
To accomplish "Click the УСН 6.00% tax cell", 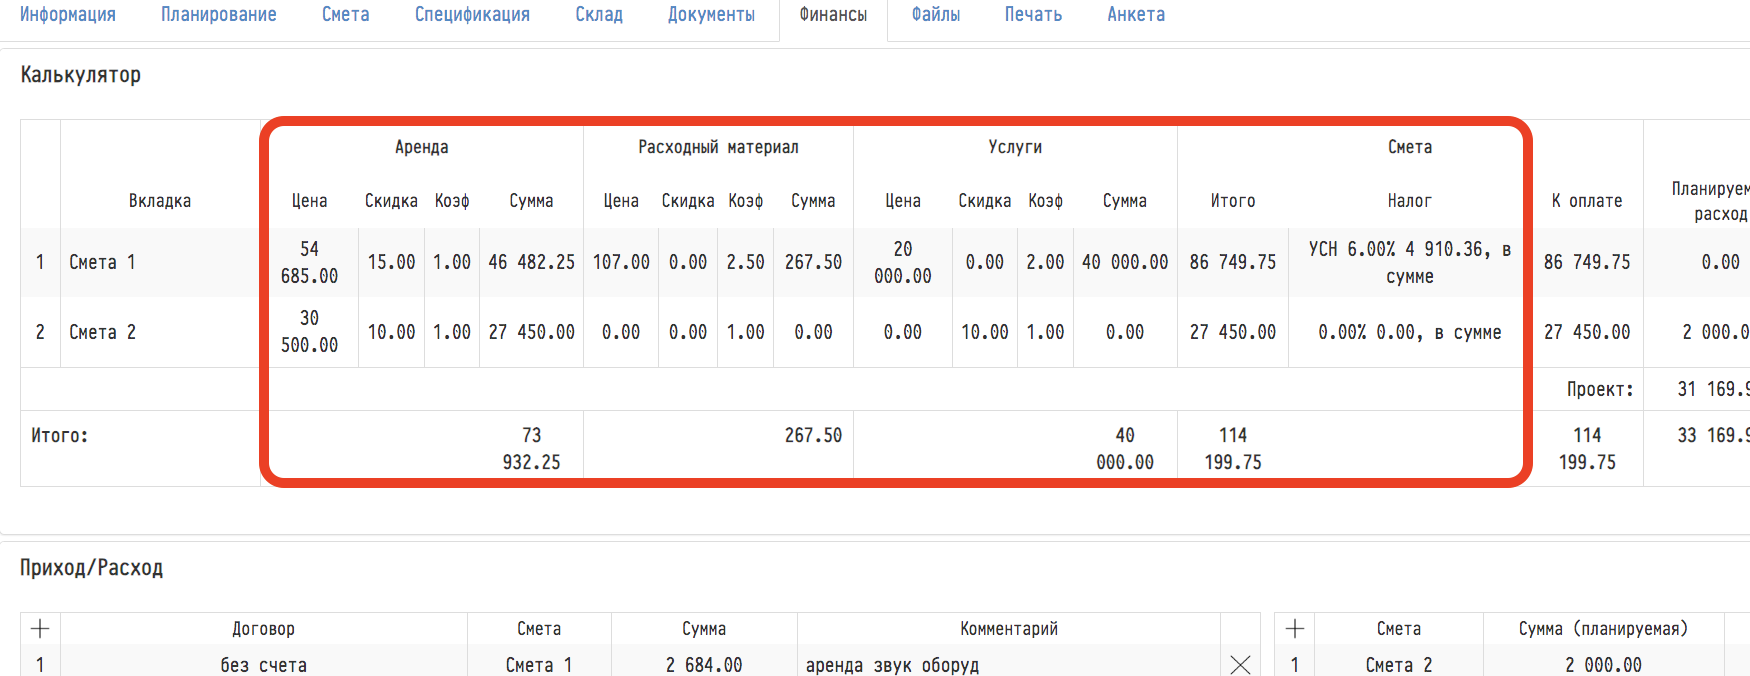I will [1409, 262].
